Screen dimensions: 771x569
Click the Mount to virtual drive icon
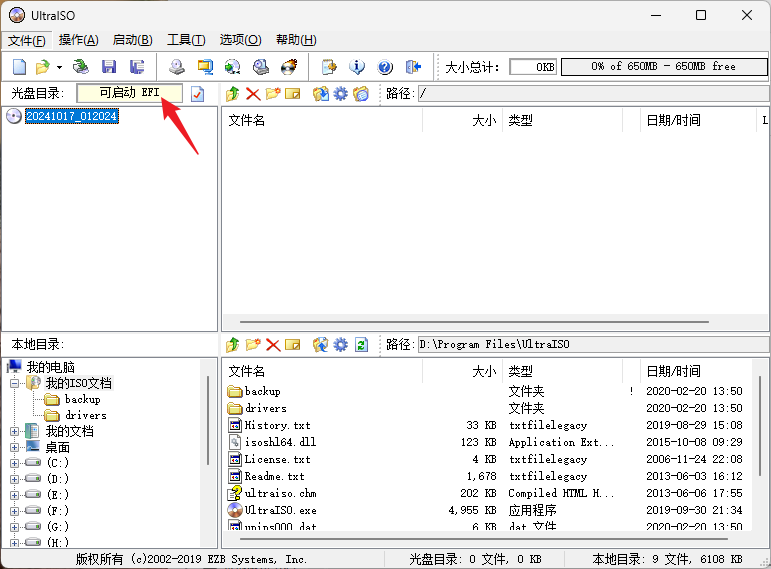pos(261,66)
